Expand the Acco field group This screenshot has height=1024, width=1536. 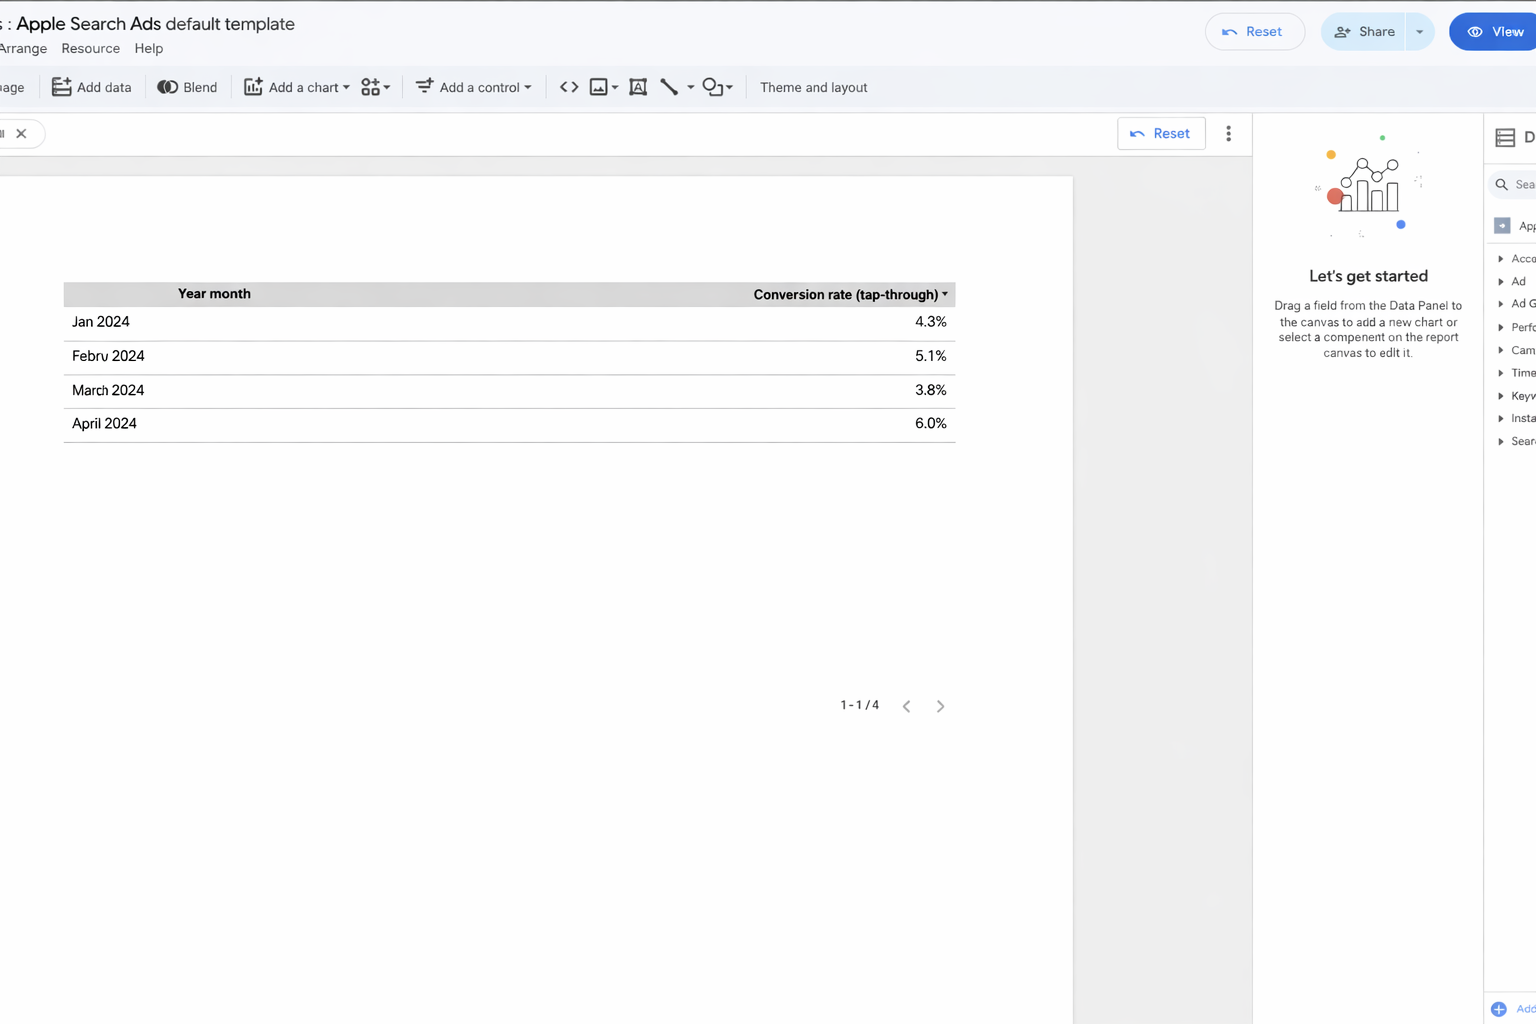tap(1501, 259)
